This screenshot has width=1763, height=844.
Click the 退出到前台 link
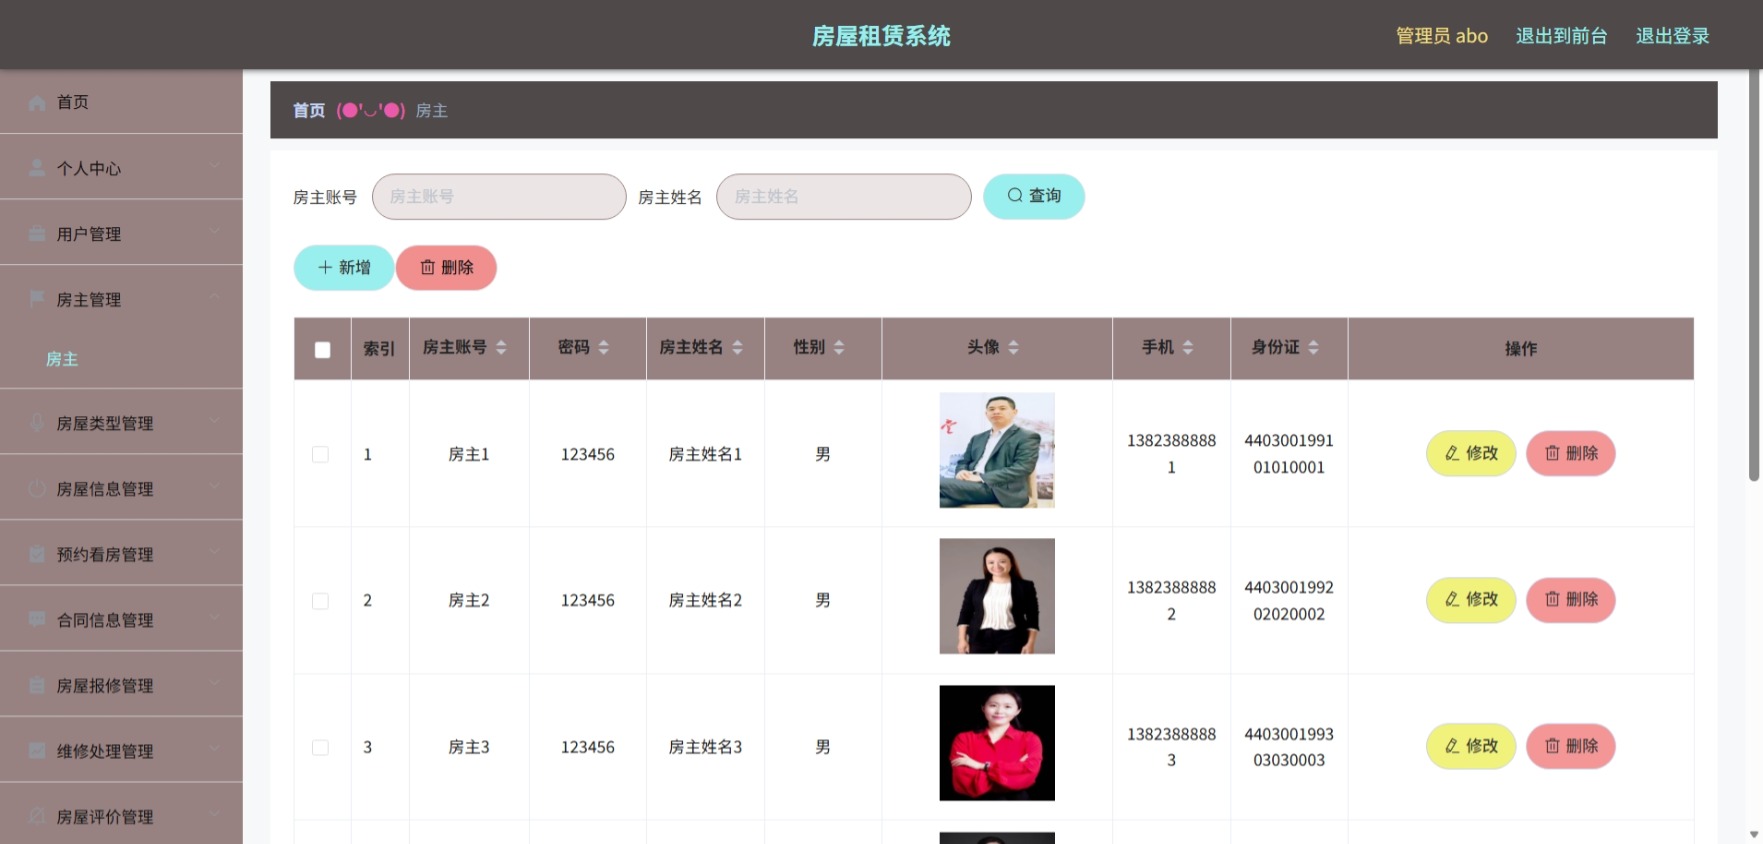(1561, 36)
